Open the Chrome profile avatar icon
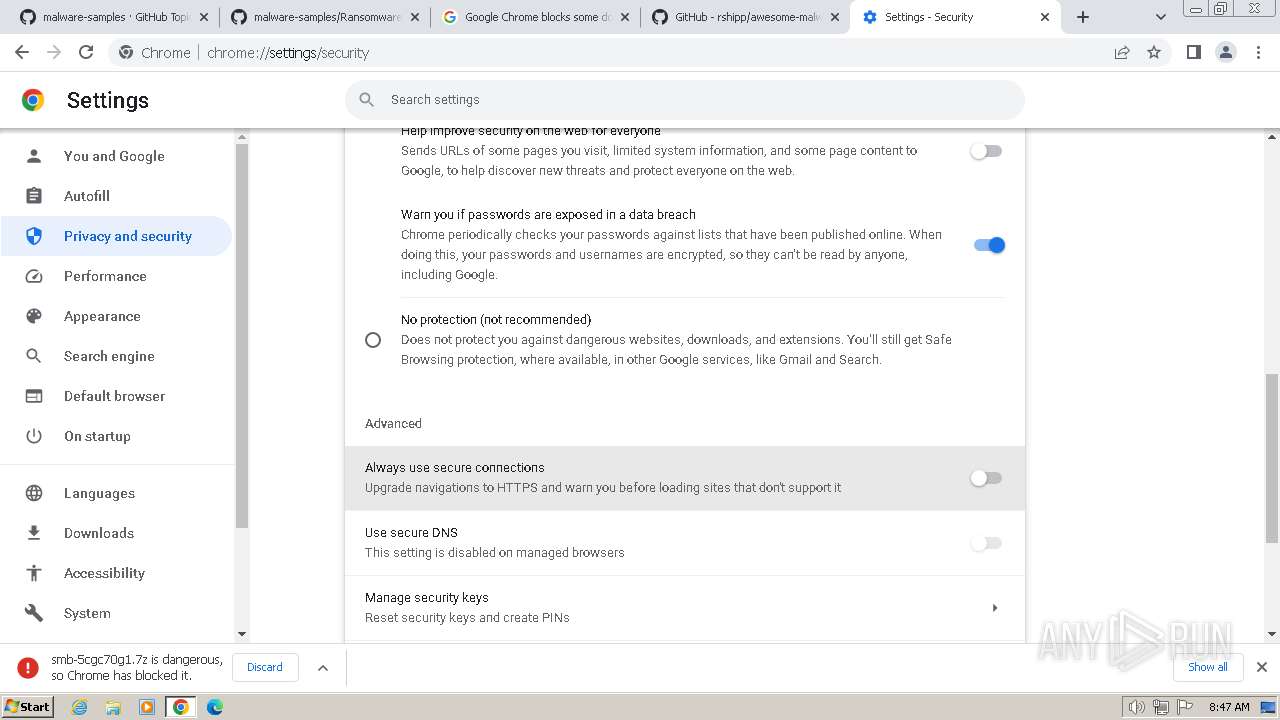The image size is (1280, 720). point(1225,53)
